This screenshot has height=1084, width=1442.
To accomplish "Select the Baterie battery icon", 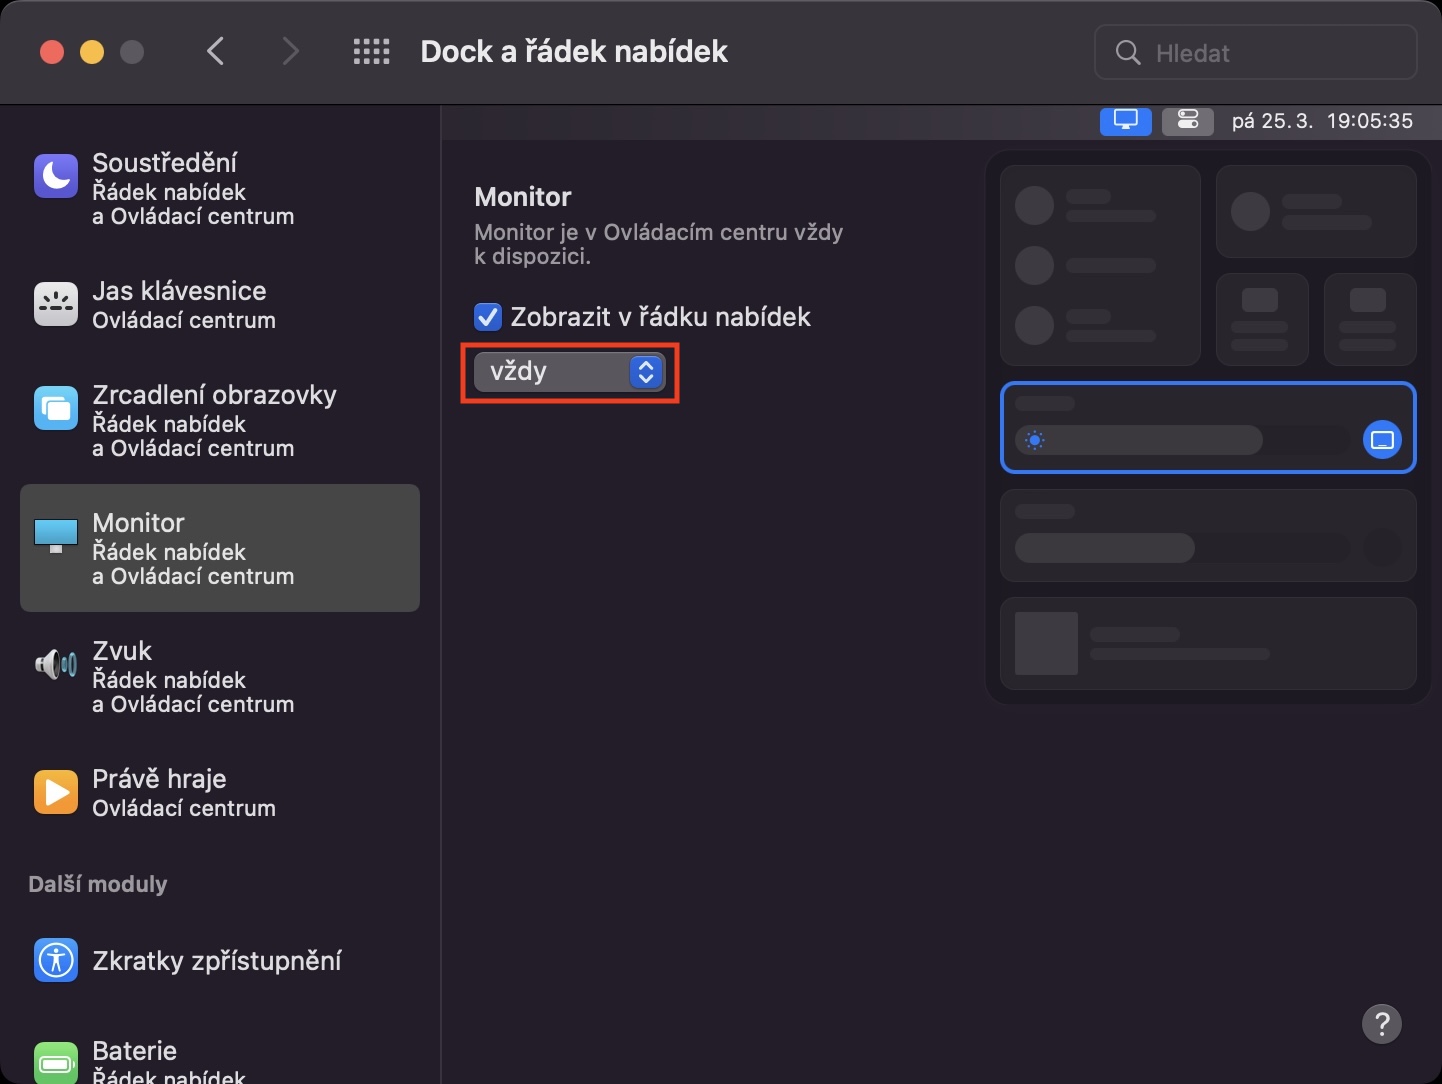I will pos(55,1062).
